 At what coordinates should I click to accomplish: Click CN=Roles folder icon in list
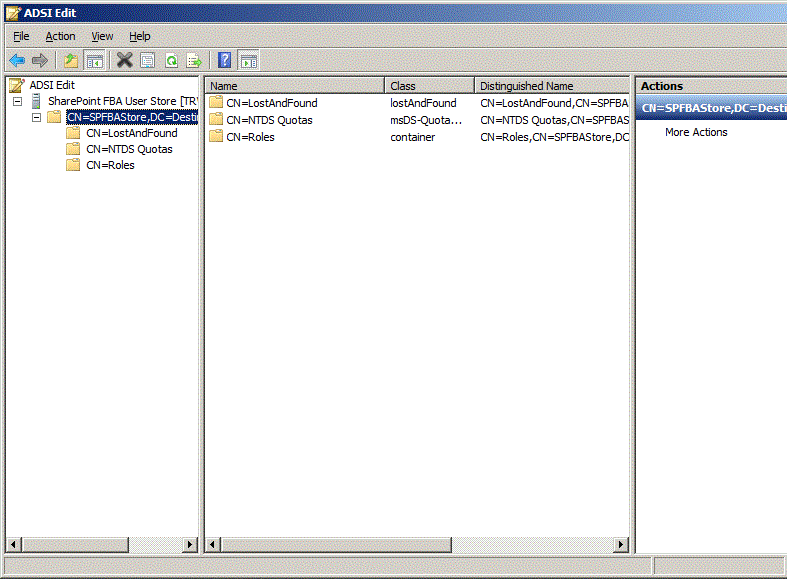[216, 136]
